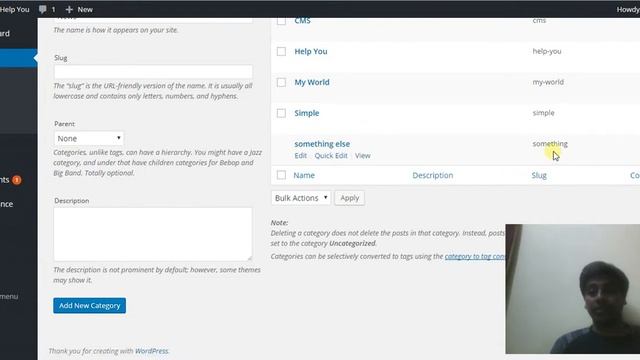Open the Bulk Actions dropdown
The width and height of the screenshot is (640, 360).
point(301,198)
